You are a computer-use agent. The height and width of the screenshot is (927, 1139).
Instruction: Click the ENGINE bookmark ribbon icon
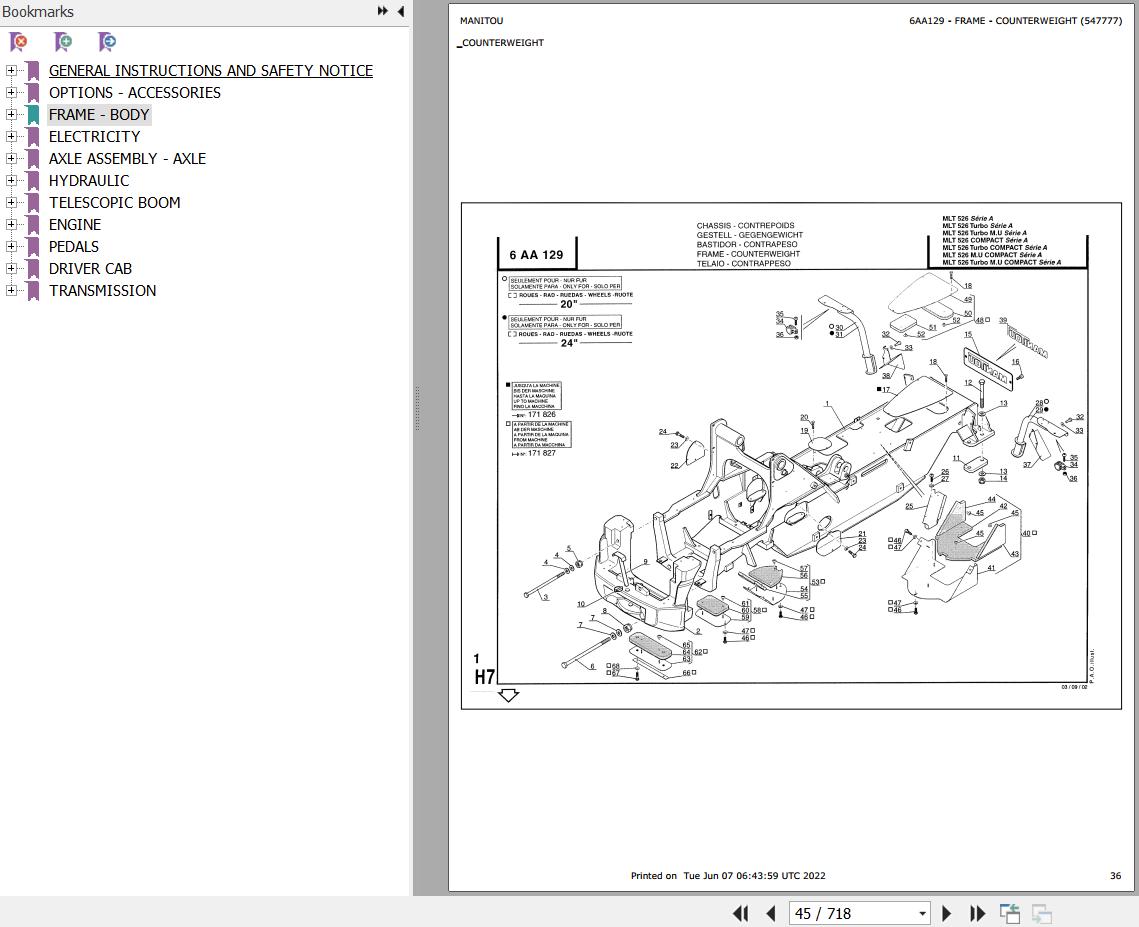tap(33, 224)
